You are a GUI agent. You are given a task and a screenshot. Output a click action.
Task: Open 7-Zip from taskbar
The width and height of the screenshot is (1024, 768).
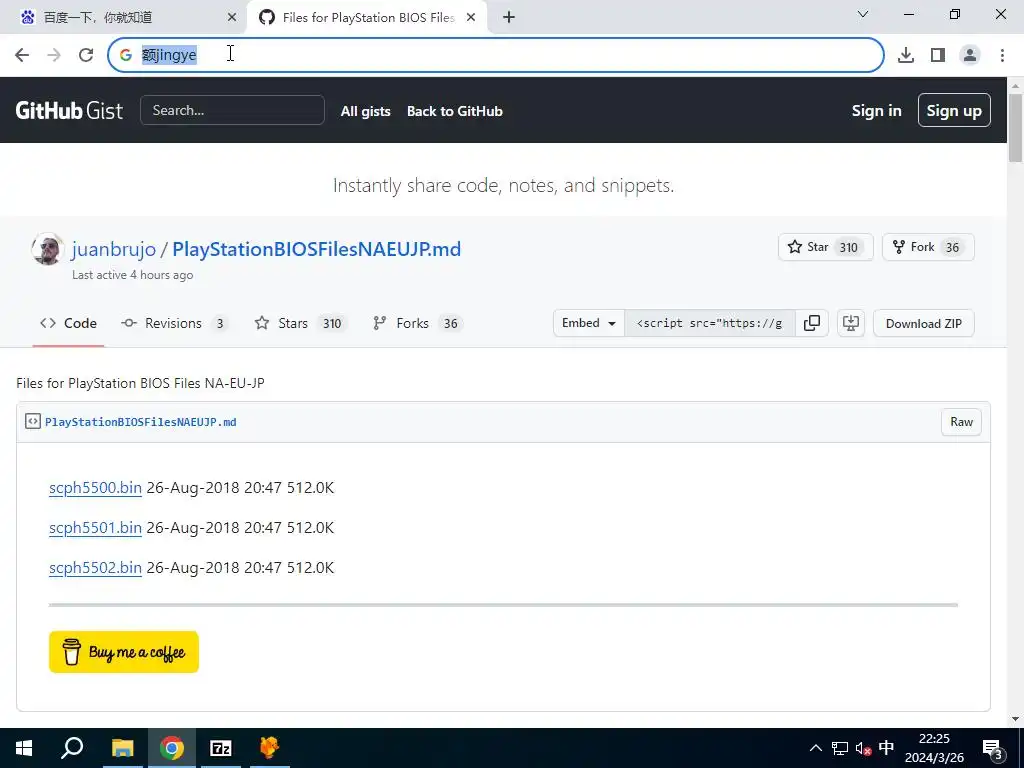(x=221, y=748)
